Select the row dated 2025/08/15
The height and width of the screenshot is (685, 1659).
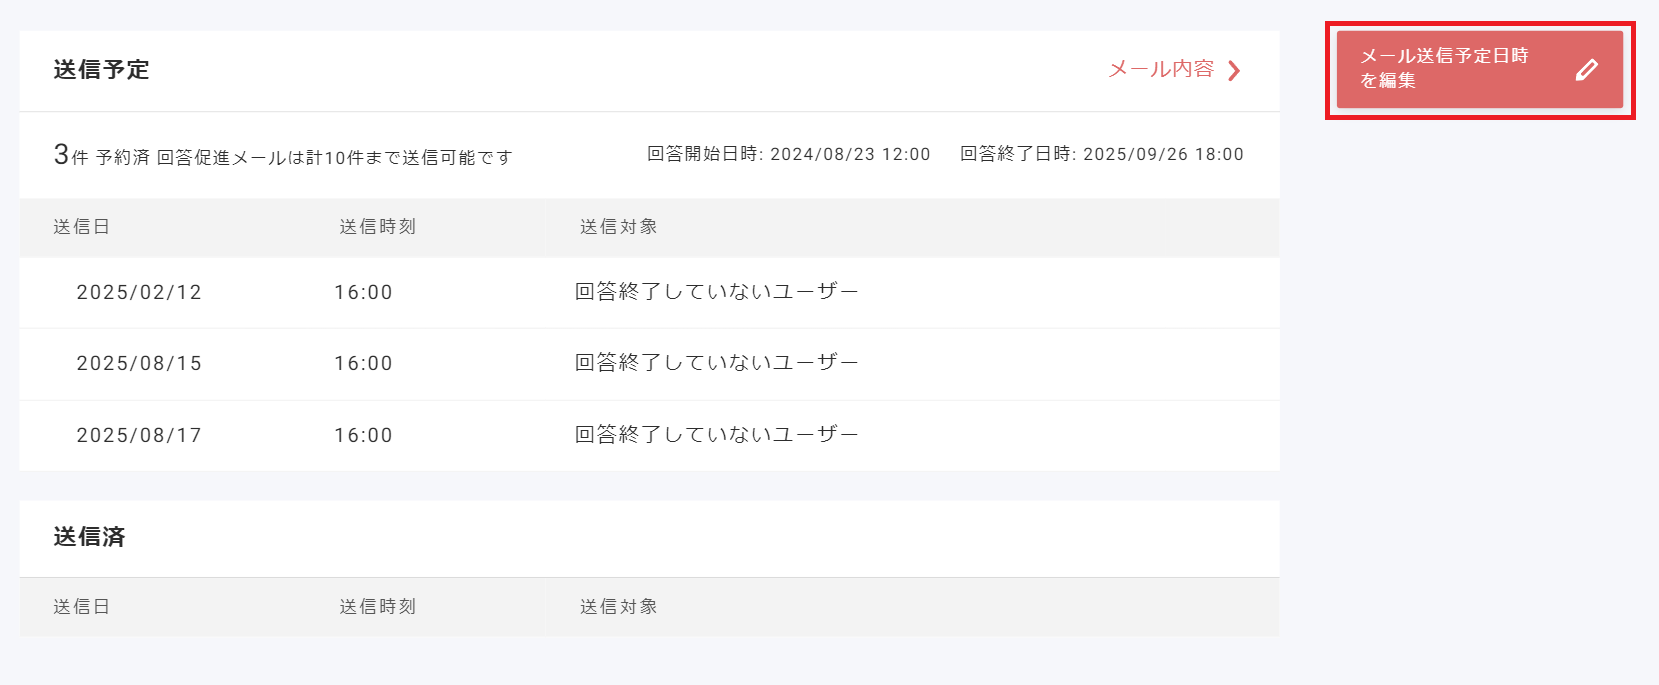click(x=139, y=364)
